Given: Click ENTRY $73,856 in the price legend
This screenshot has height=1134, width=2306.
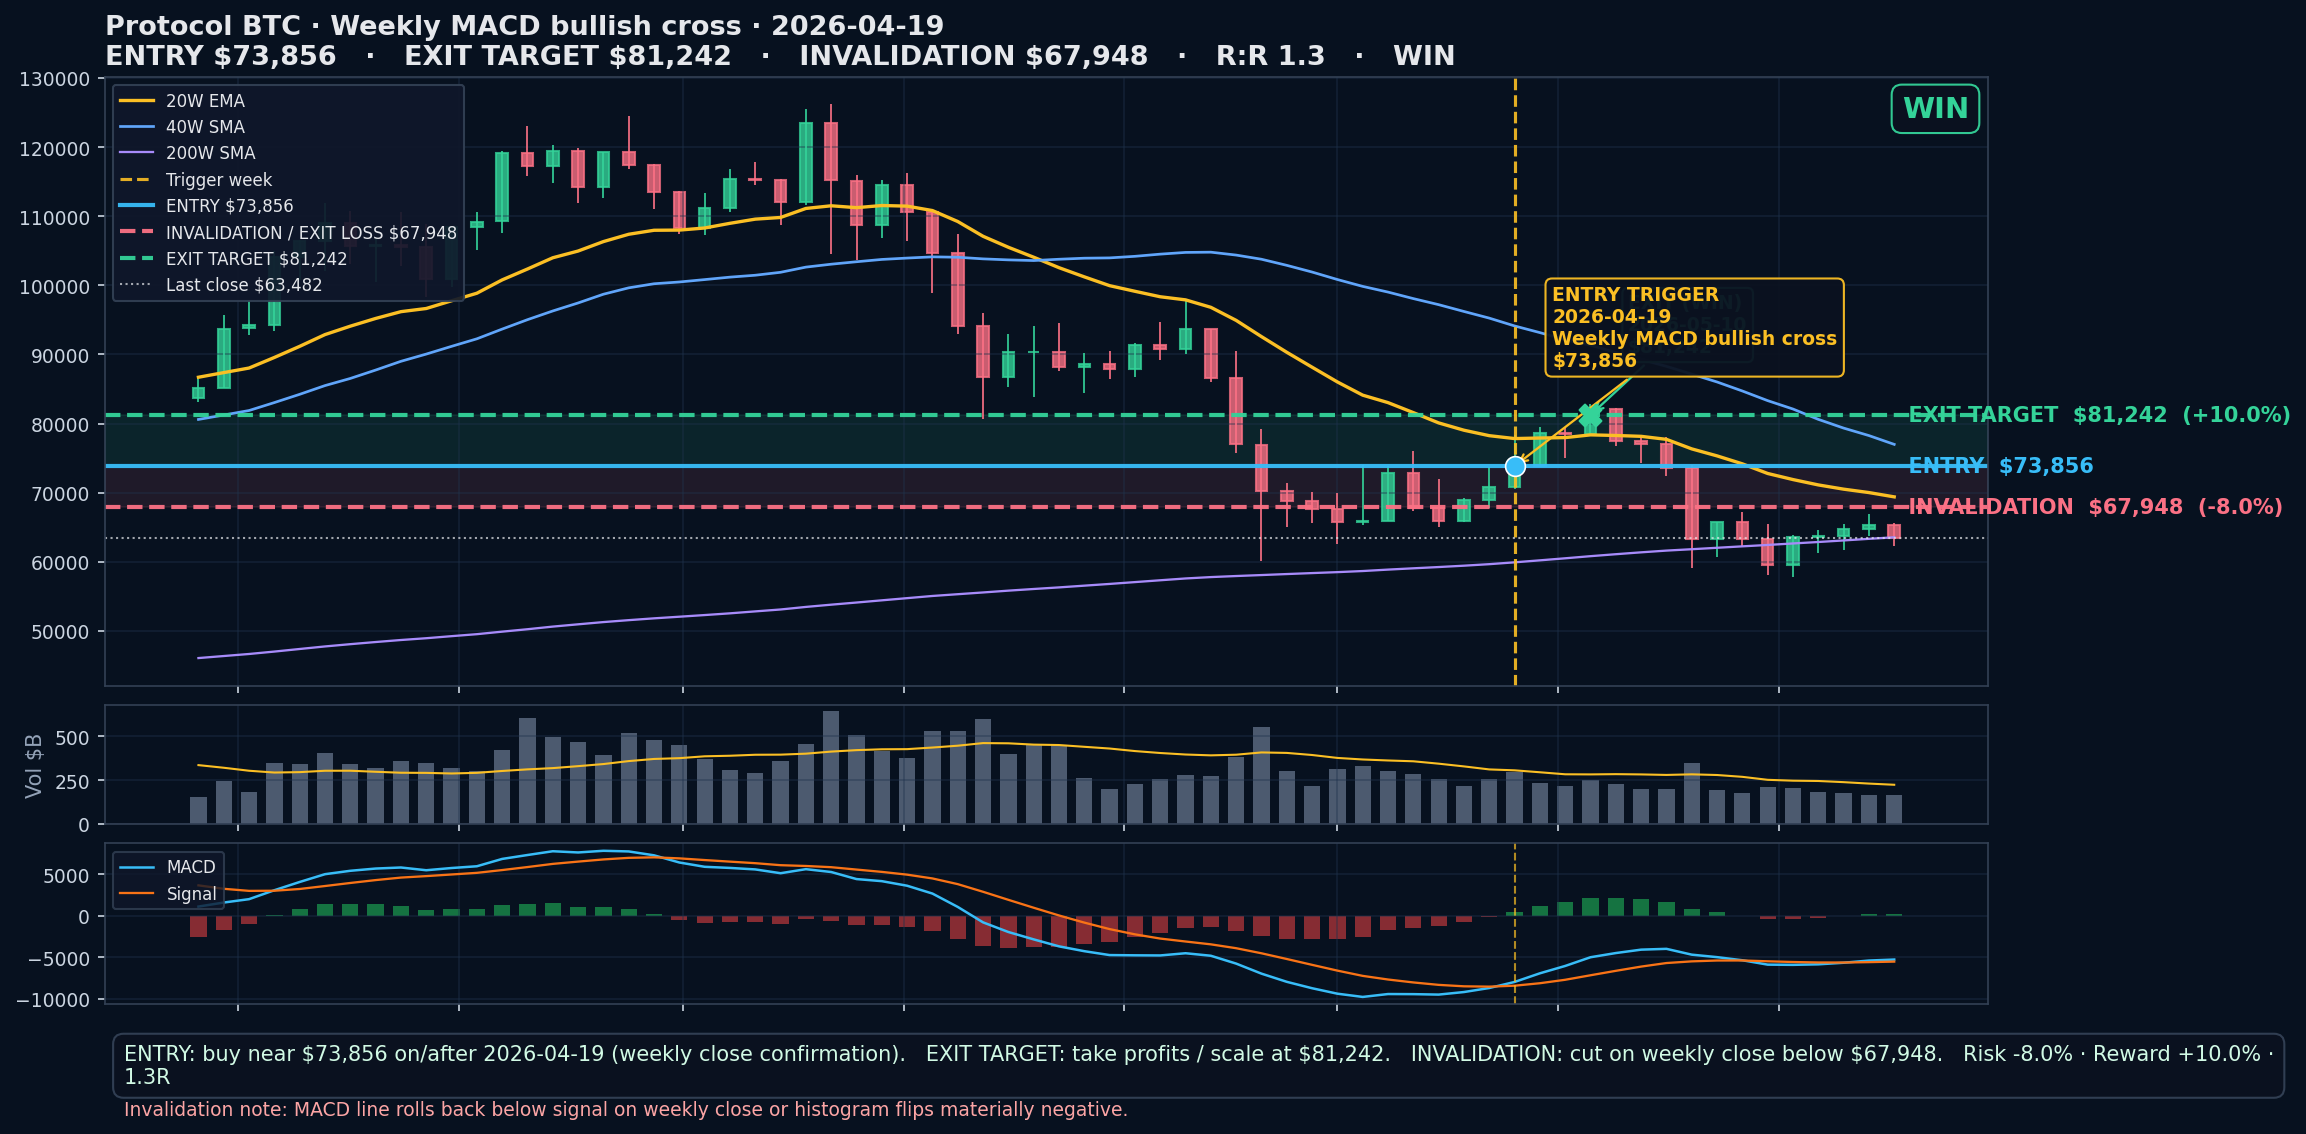Looking at the screenshot, I should [206, 206].
